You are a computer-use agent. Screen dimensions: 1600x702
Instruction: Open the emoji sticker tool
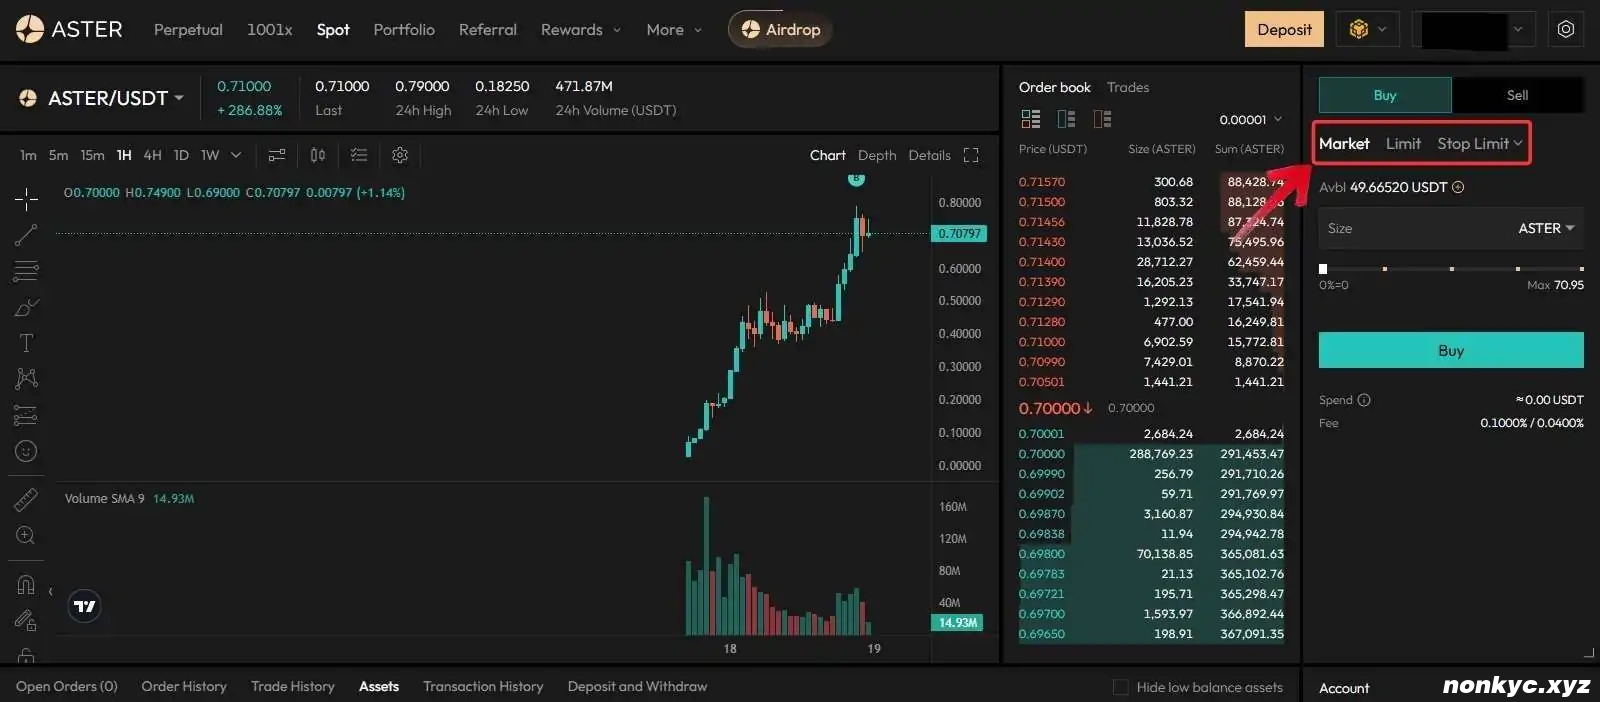pyautogui.click(x=26, y=451)
